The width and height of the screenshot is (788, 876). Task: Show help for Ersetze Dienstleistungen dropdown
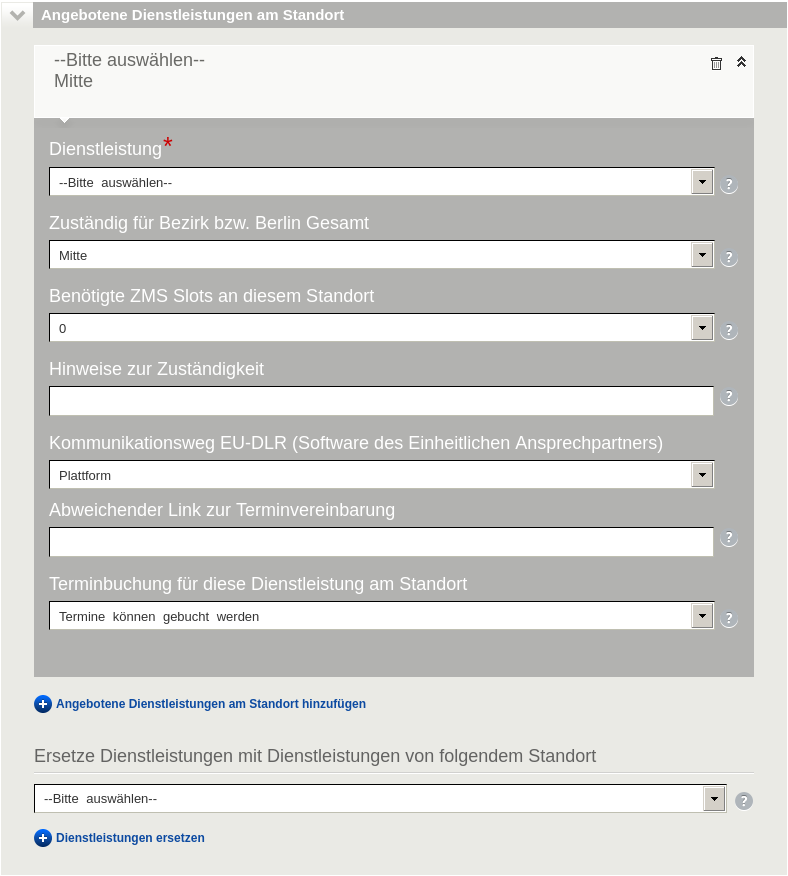tap(743, 801)
